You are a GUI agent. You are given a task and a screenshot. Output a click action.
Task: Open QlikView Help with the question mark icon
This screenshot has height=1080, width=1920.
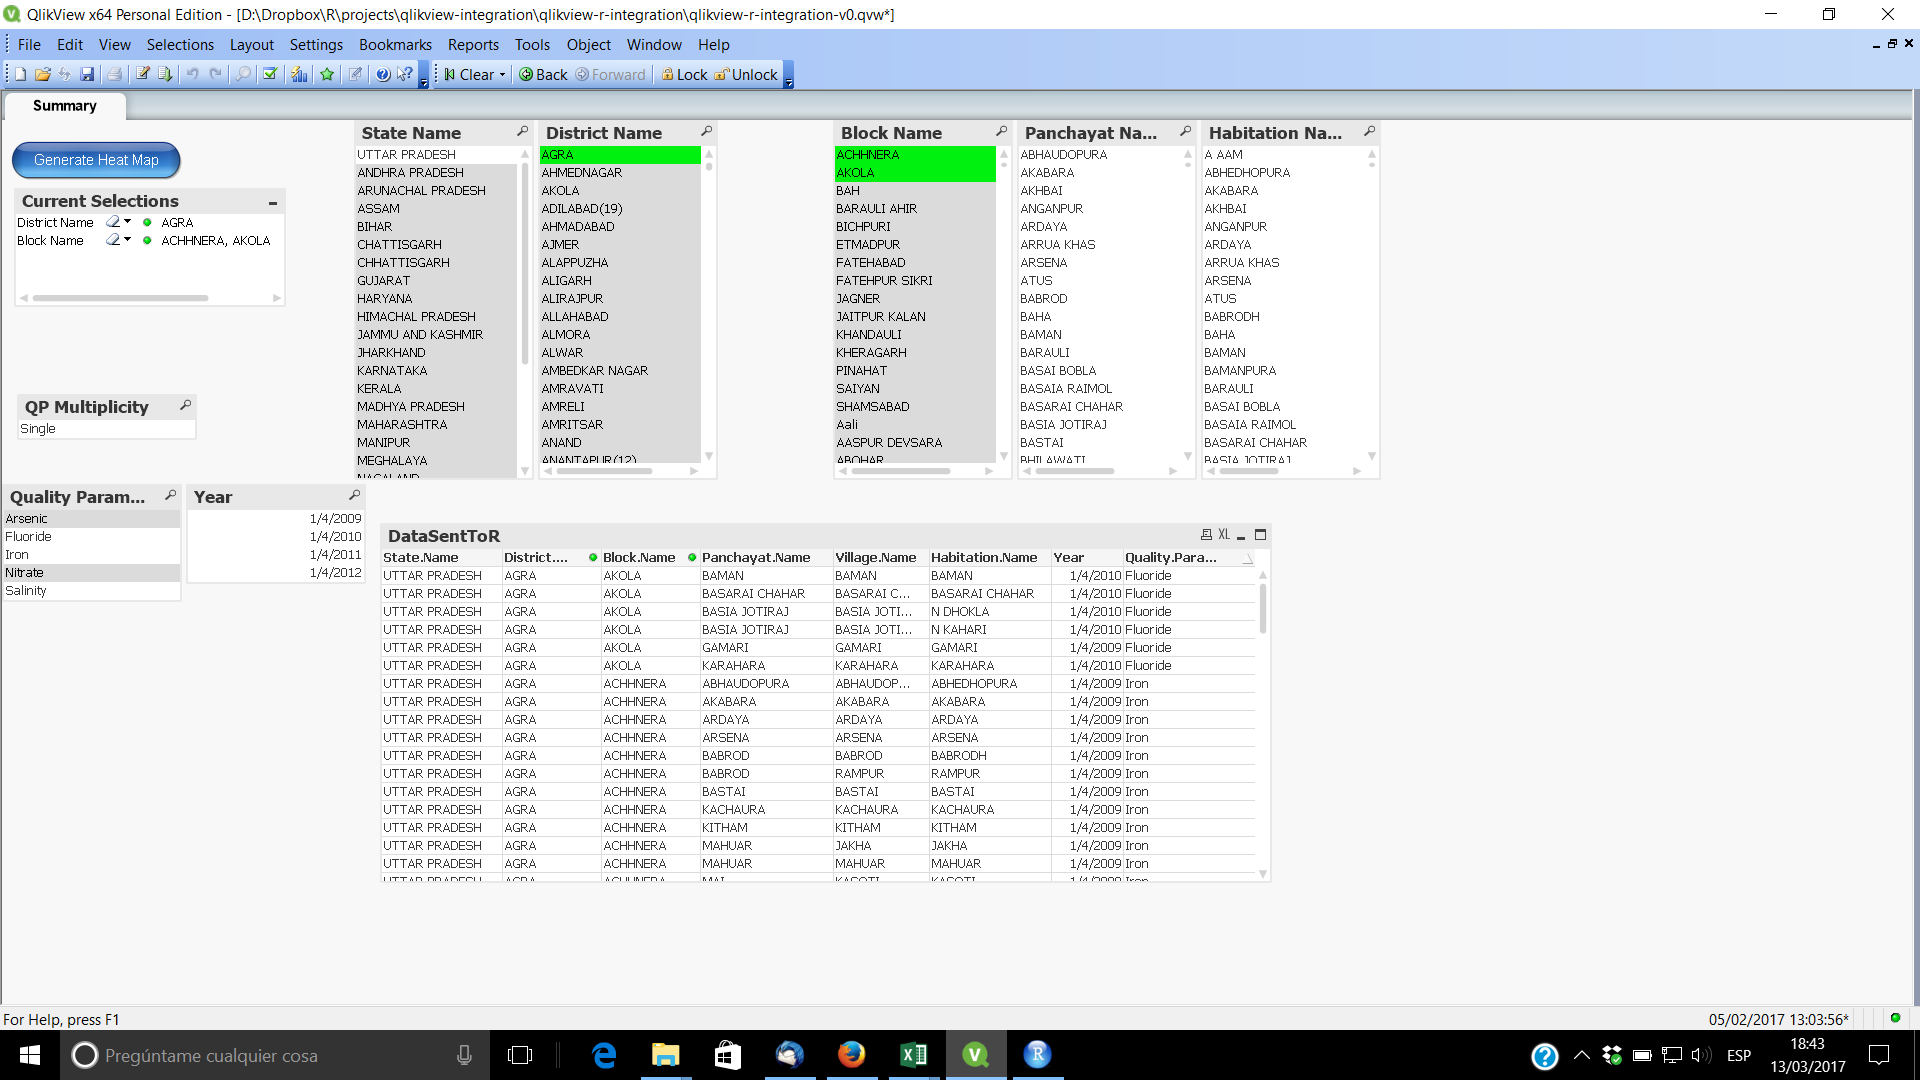tap(383, 74)
